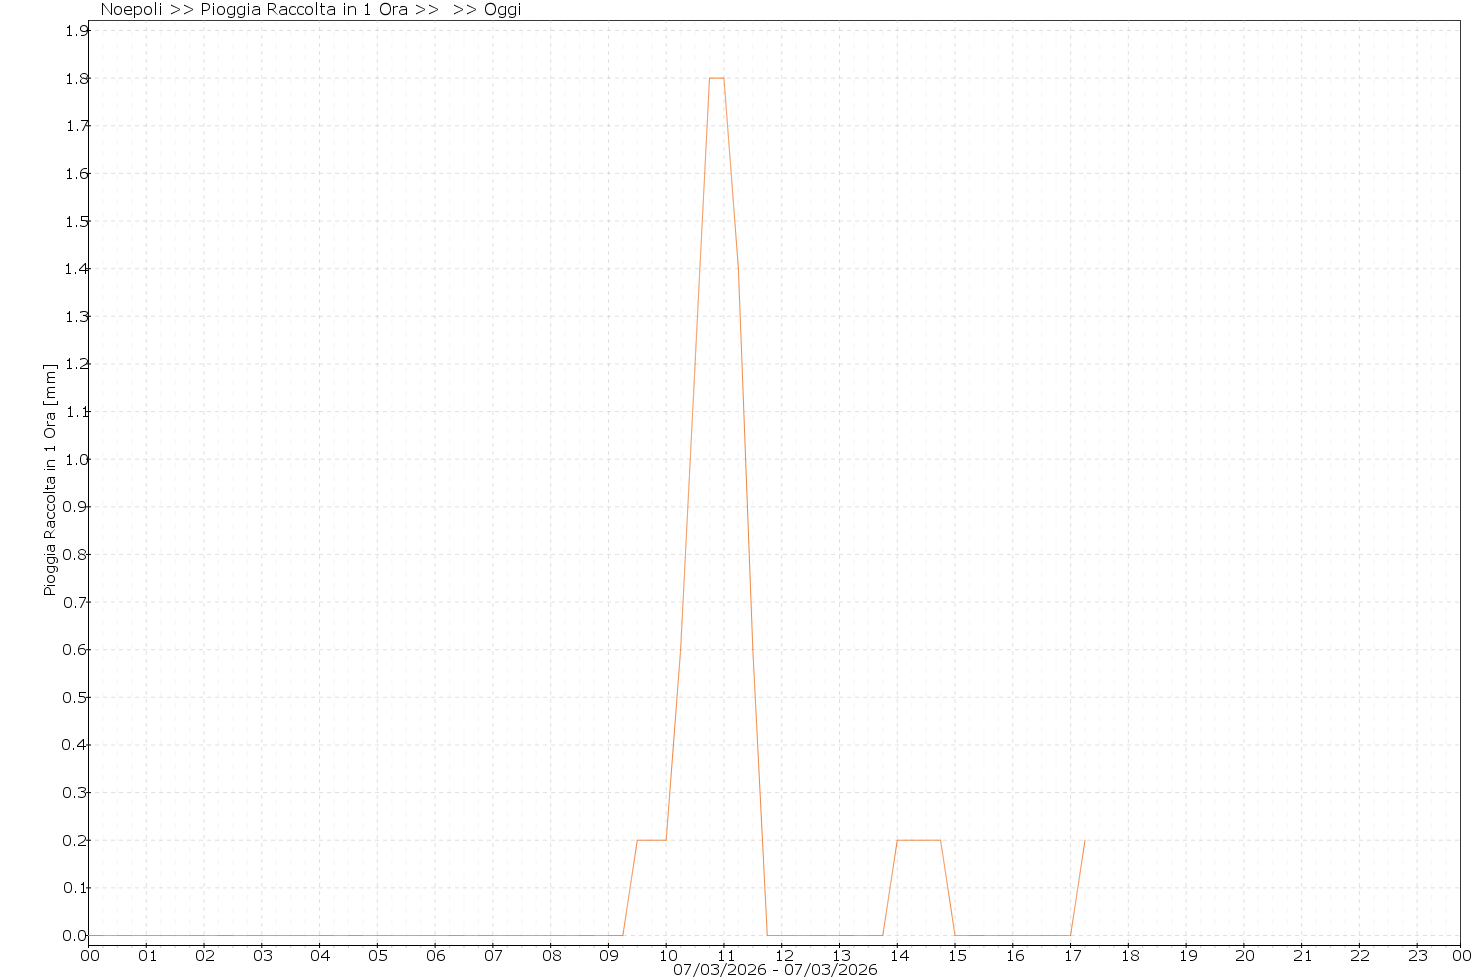
Task: Click the 1.9 value on vertical axis
Action: 75,31
